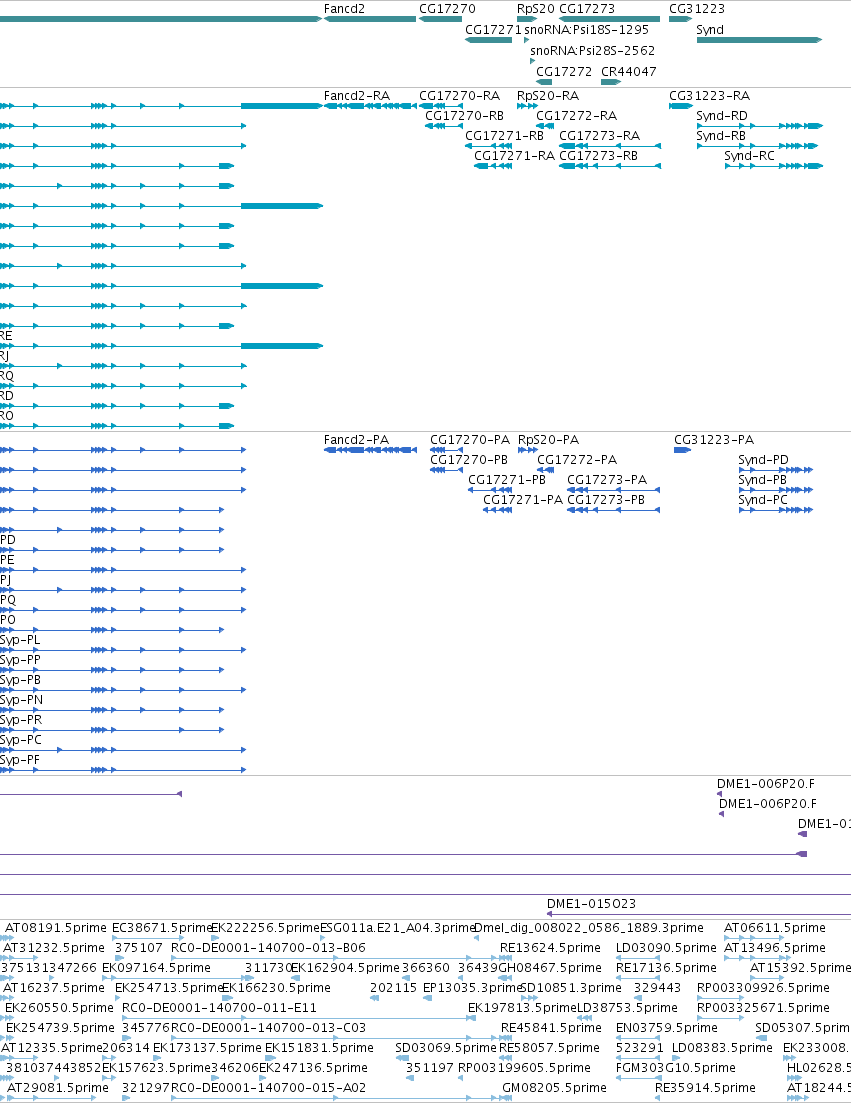Click the Fancd2 gene label
Viewport: 851px width, 1103px height.
tap(344, 9)
